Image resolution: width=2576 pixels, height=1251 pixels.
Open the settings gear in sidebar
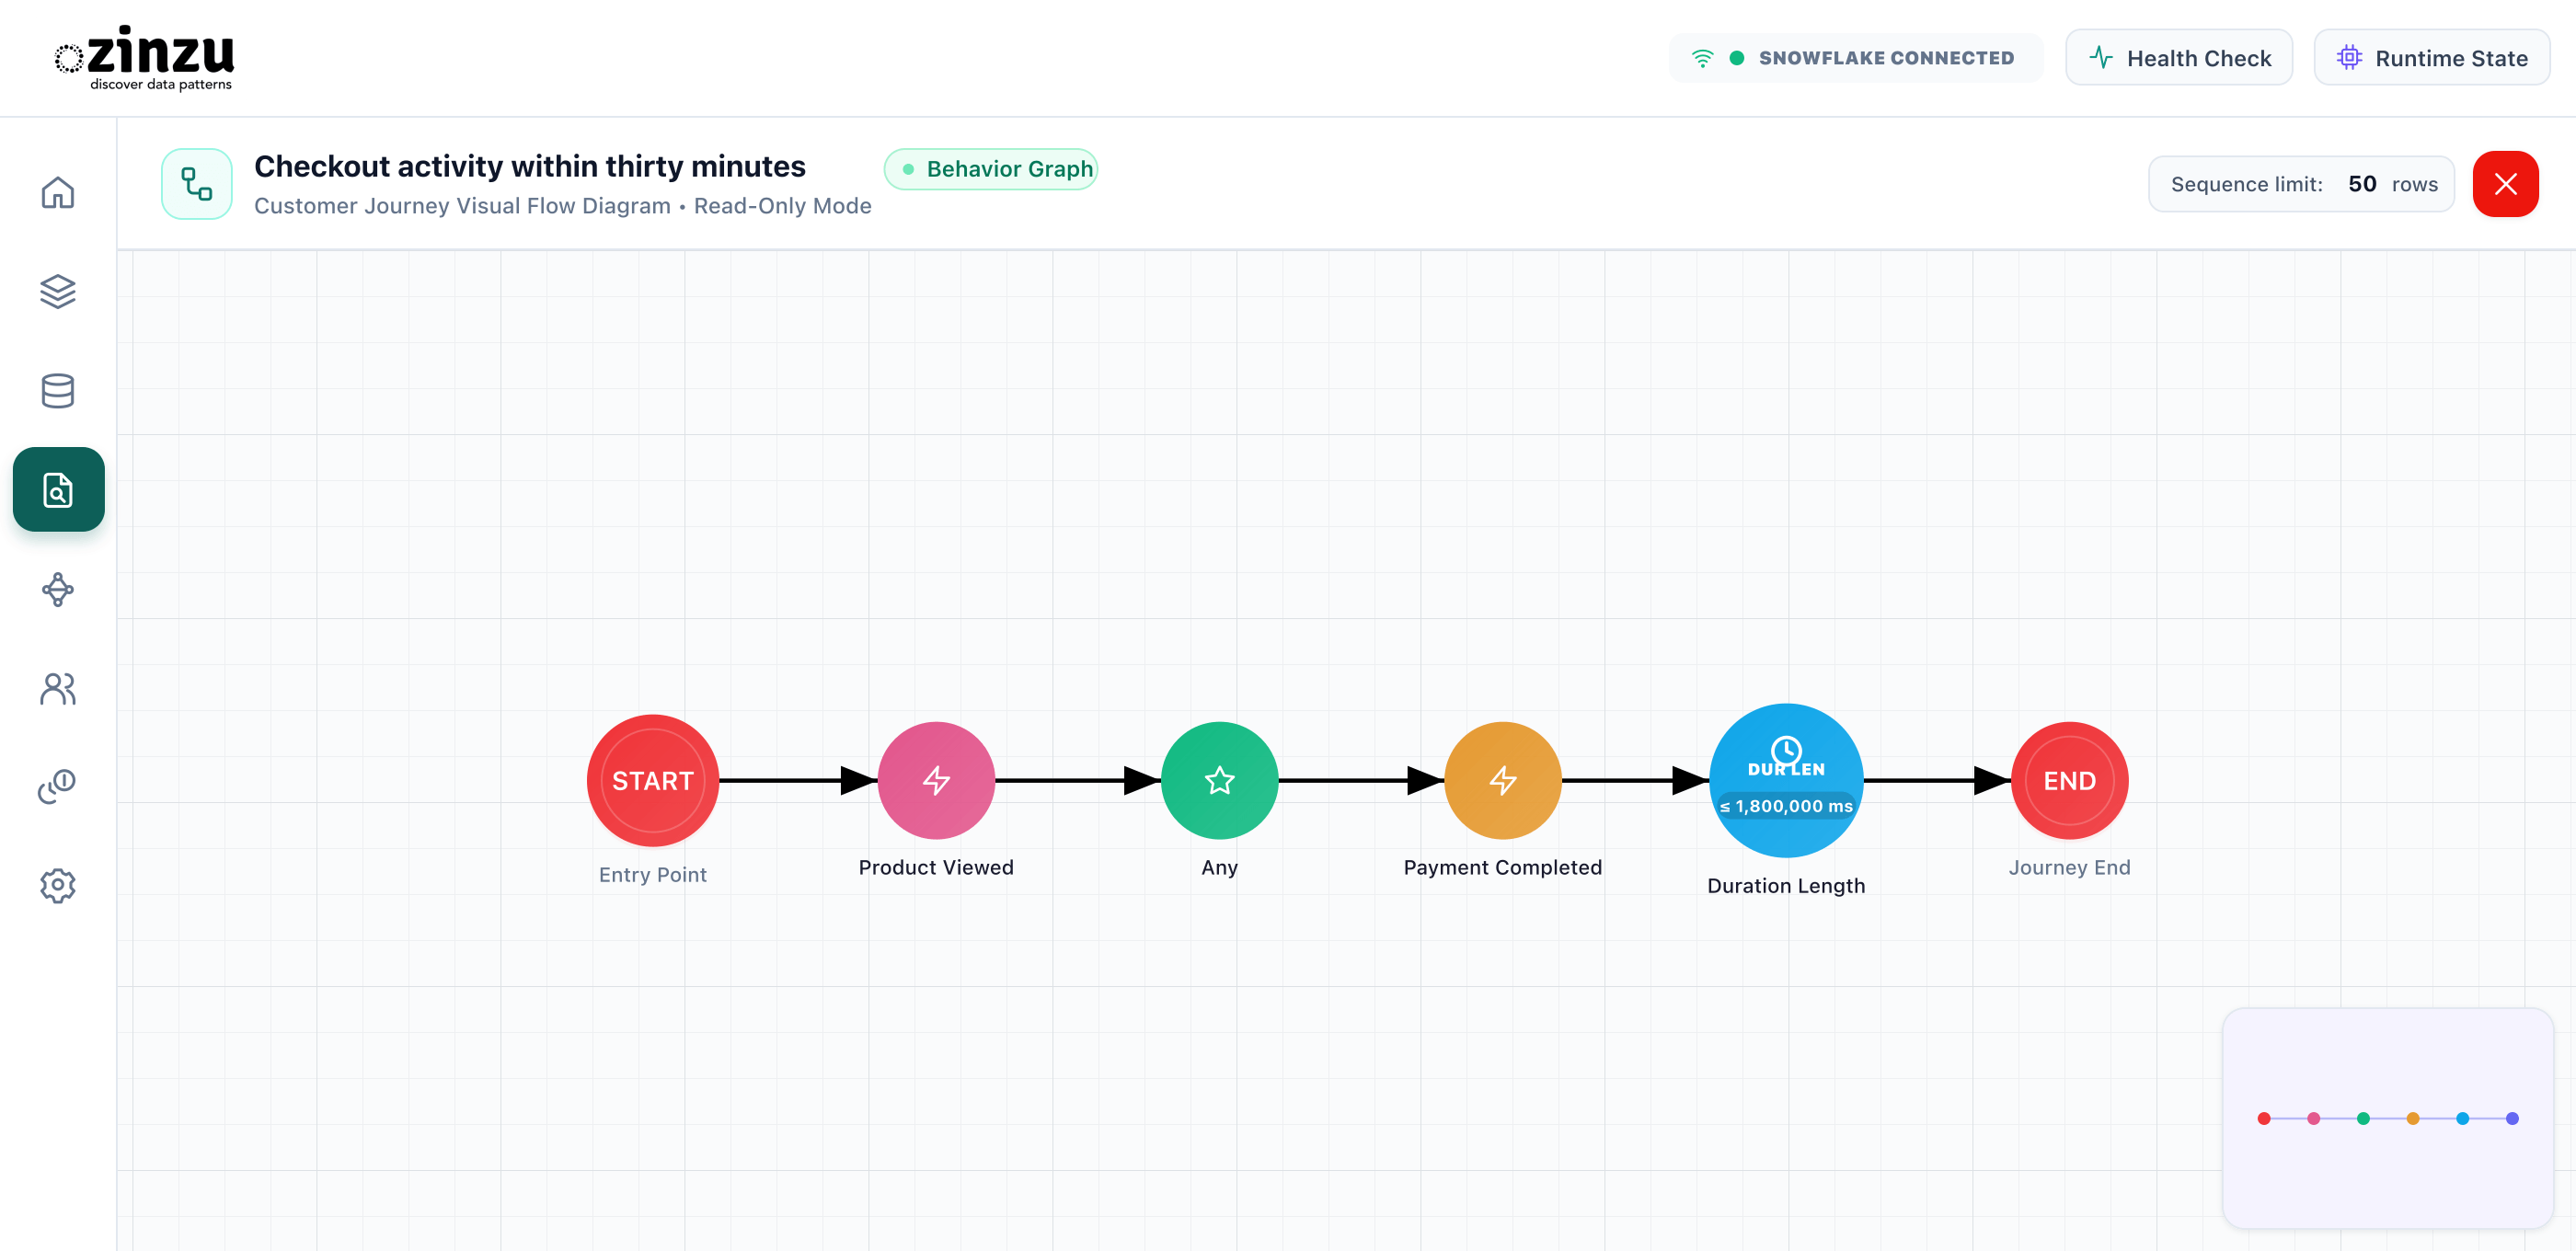58,885
